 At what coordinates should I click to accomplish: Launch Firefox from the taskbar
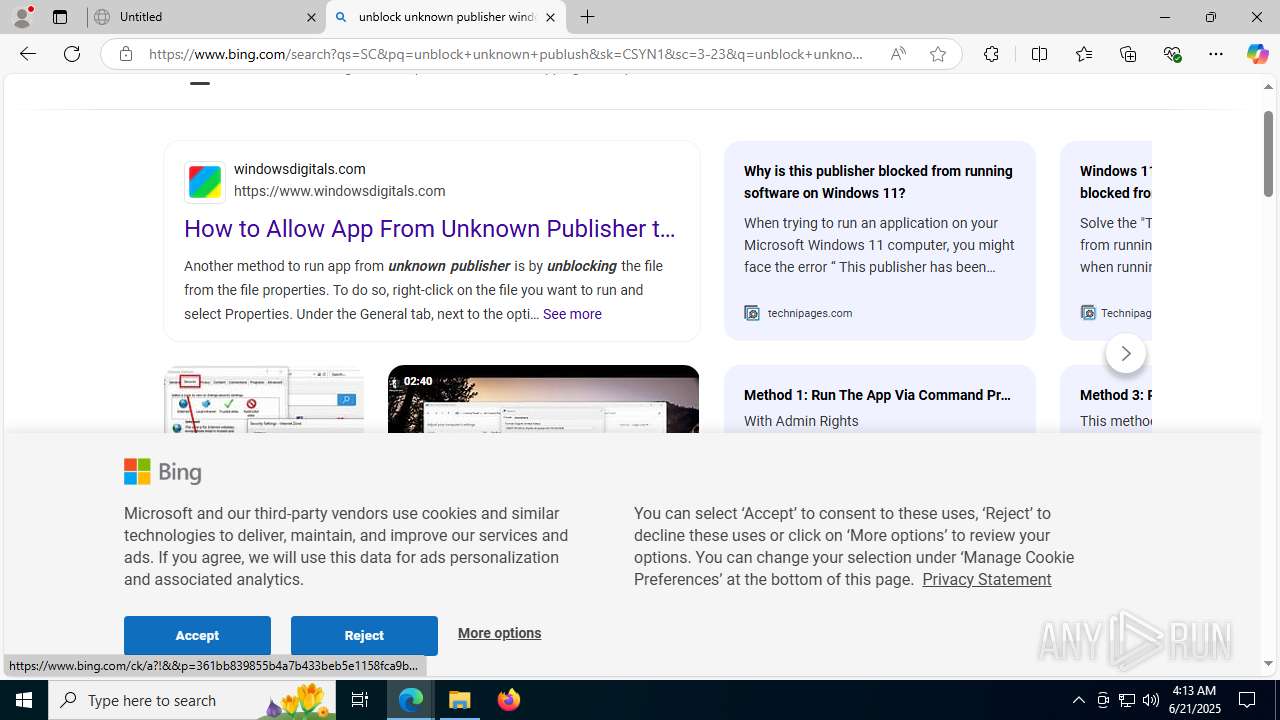(x=508, y=700)
